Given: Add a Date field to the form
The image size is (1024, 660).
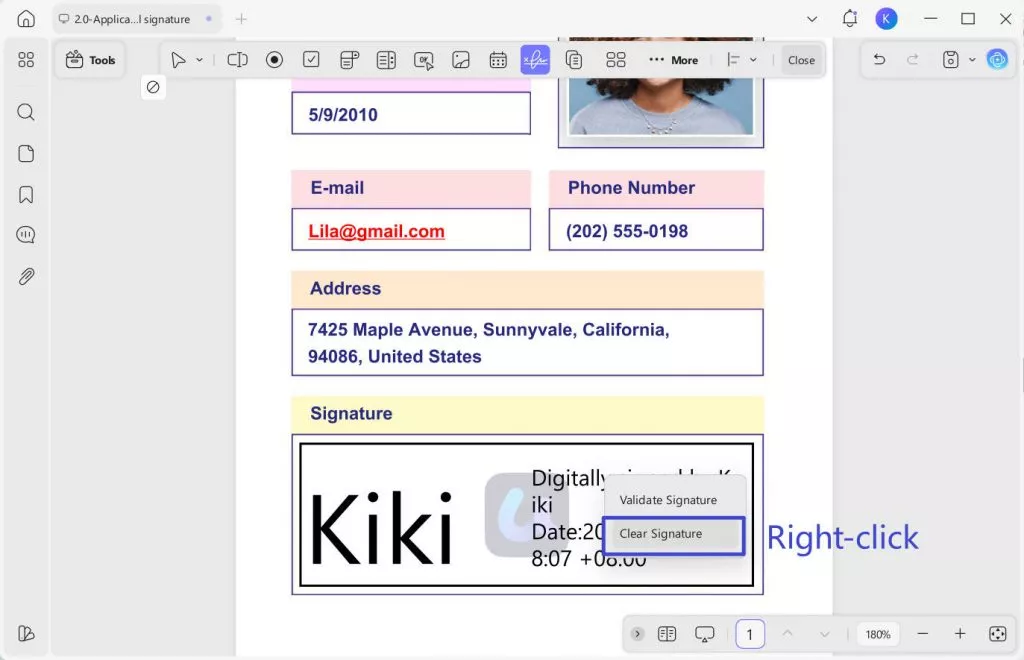Looking at the screenshot, I should click(498, 60).
